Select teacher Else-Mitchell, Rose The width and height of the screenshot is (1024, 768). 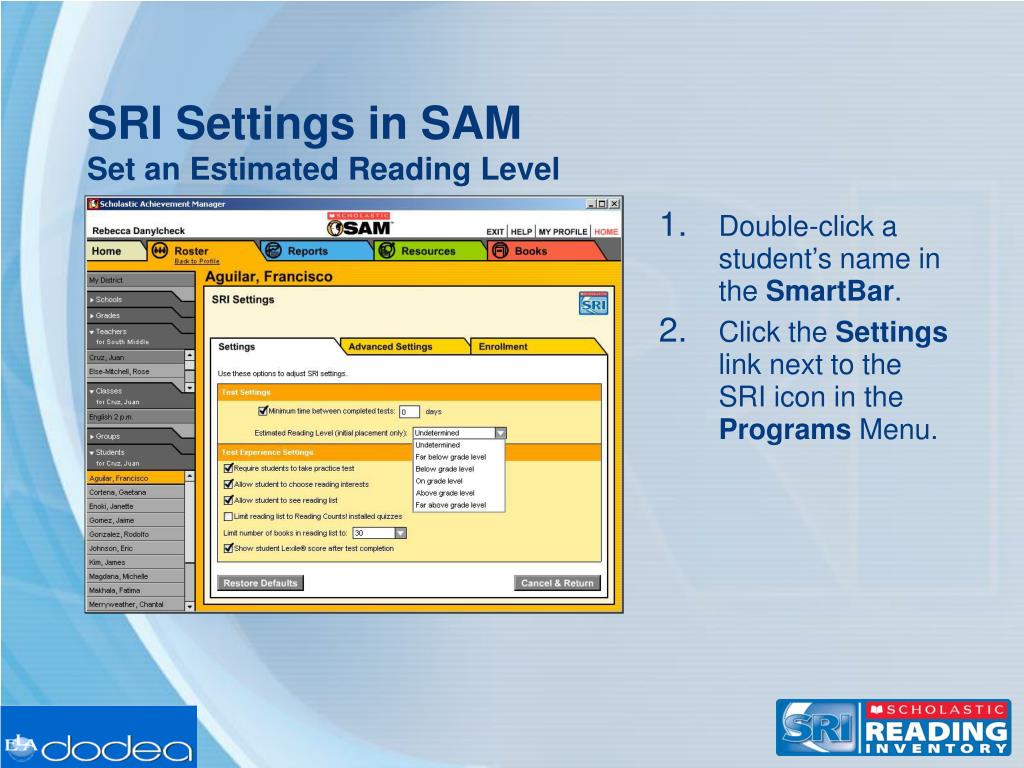[135, 372]
